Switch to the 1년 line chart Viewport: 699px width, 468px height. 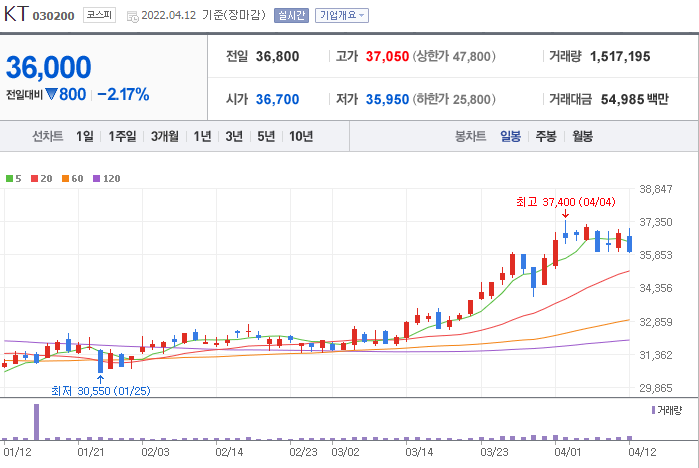[202, 136]
